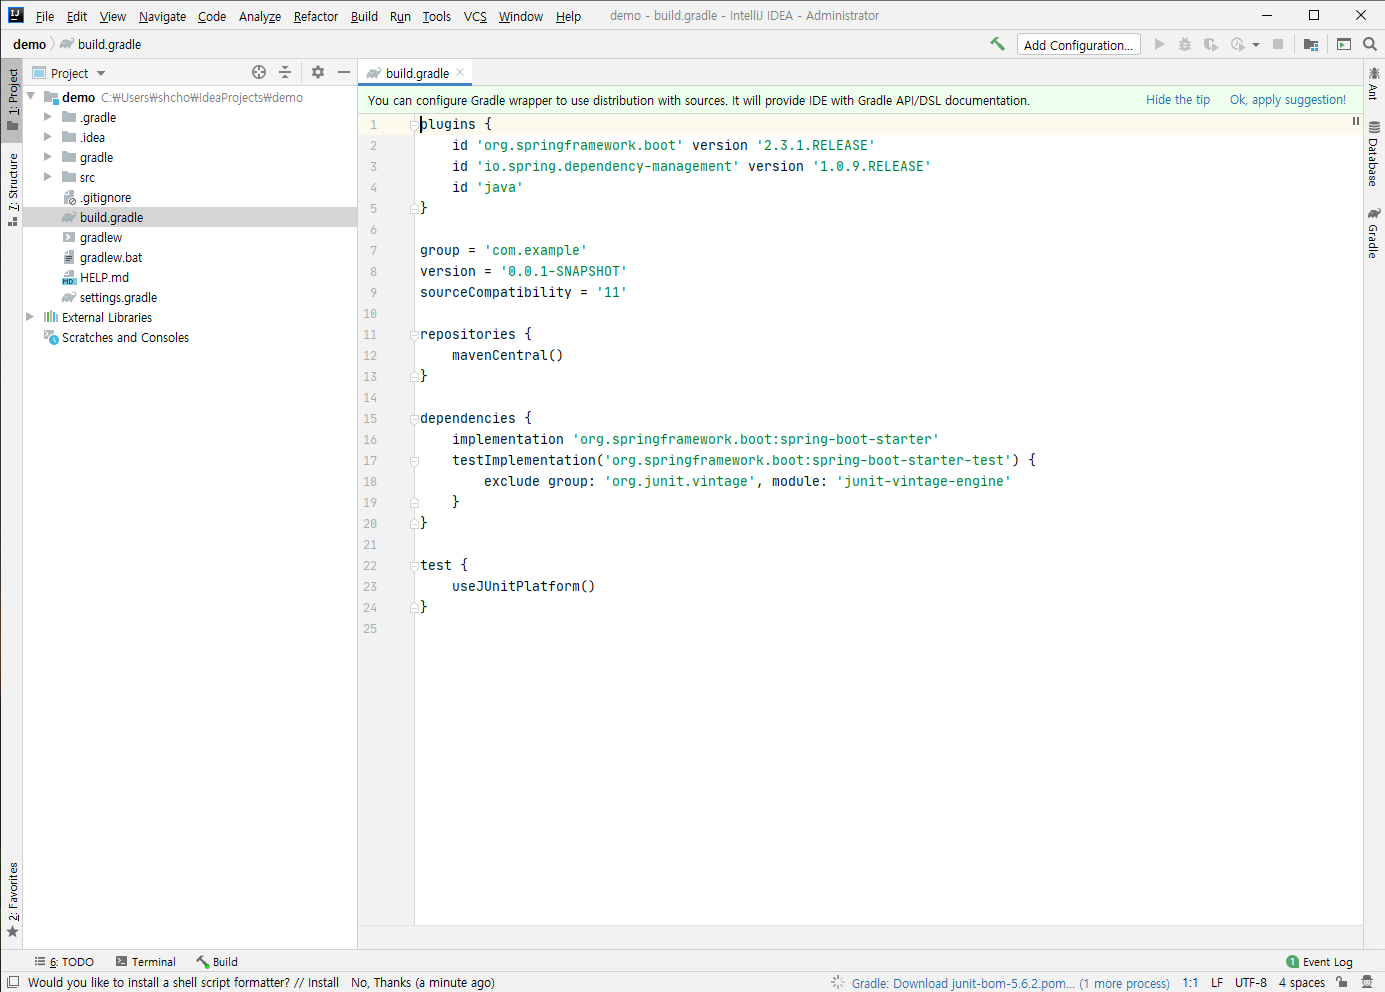Open the TODO tool window
The image size is (1385, 992).
pyautogui.click(x=64, y=962)
